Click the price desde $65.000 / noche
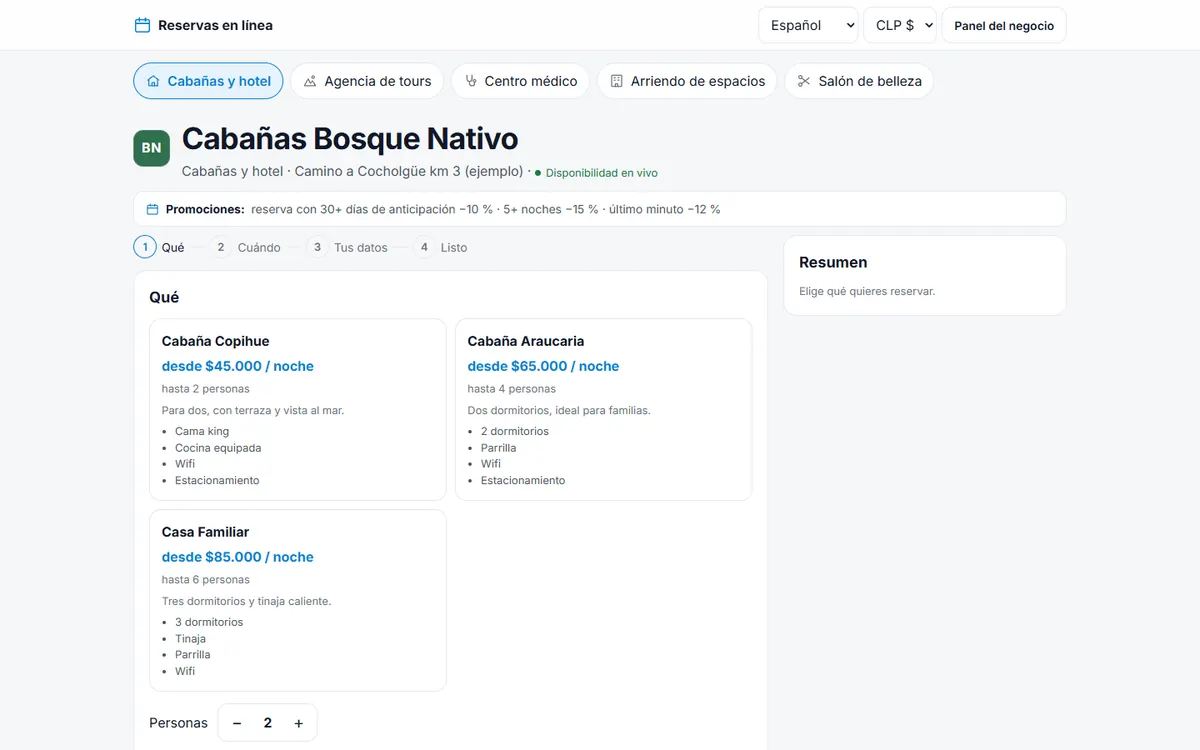 point(544,366)
